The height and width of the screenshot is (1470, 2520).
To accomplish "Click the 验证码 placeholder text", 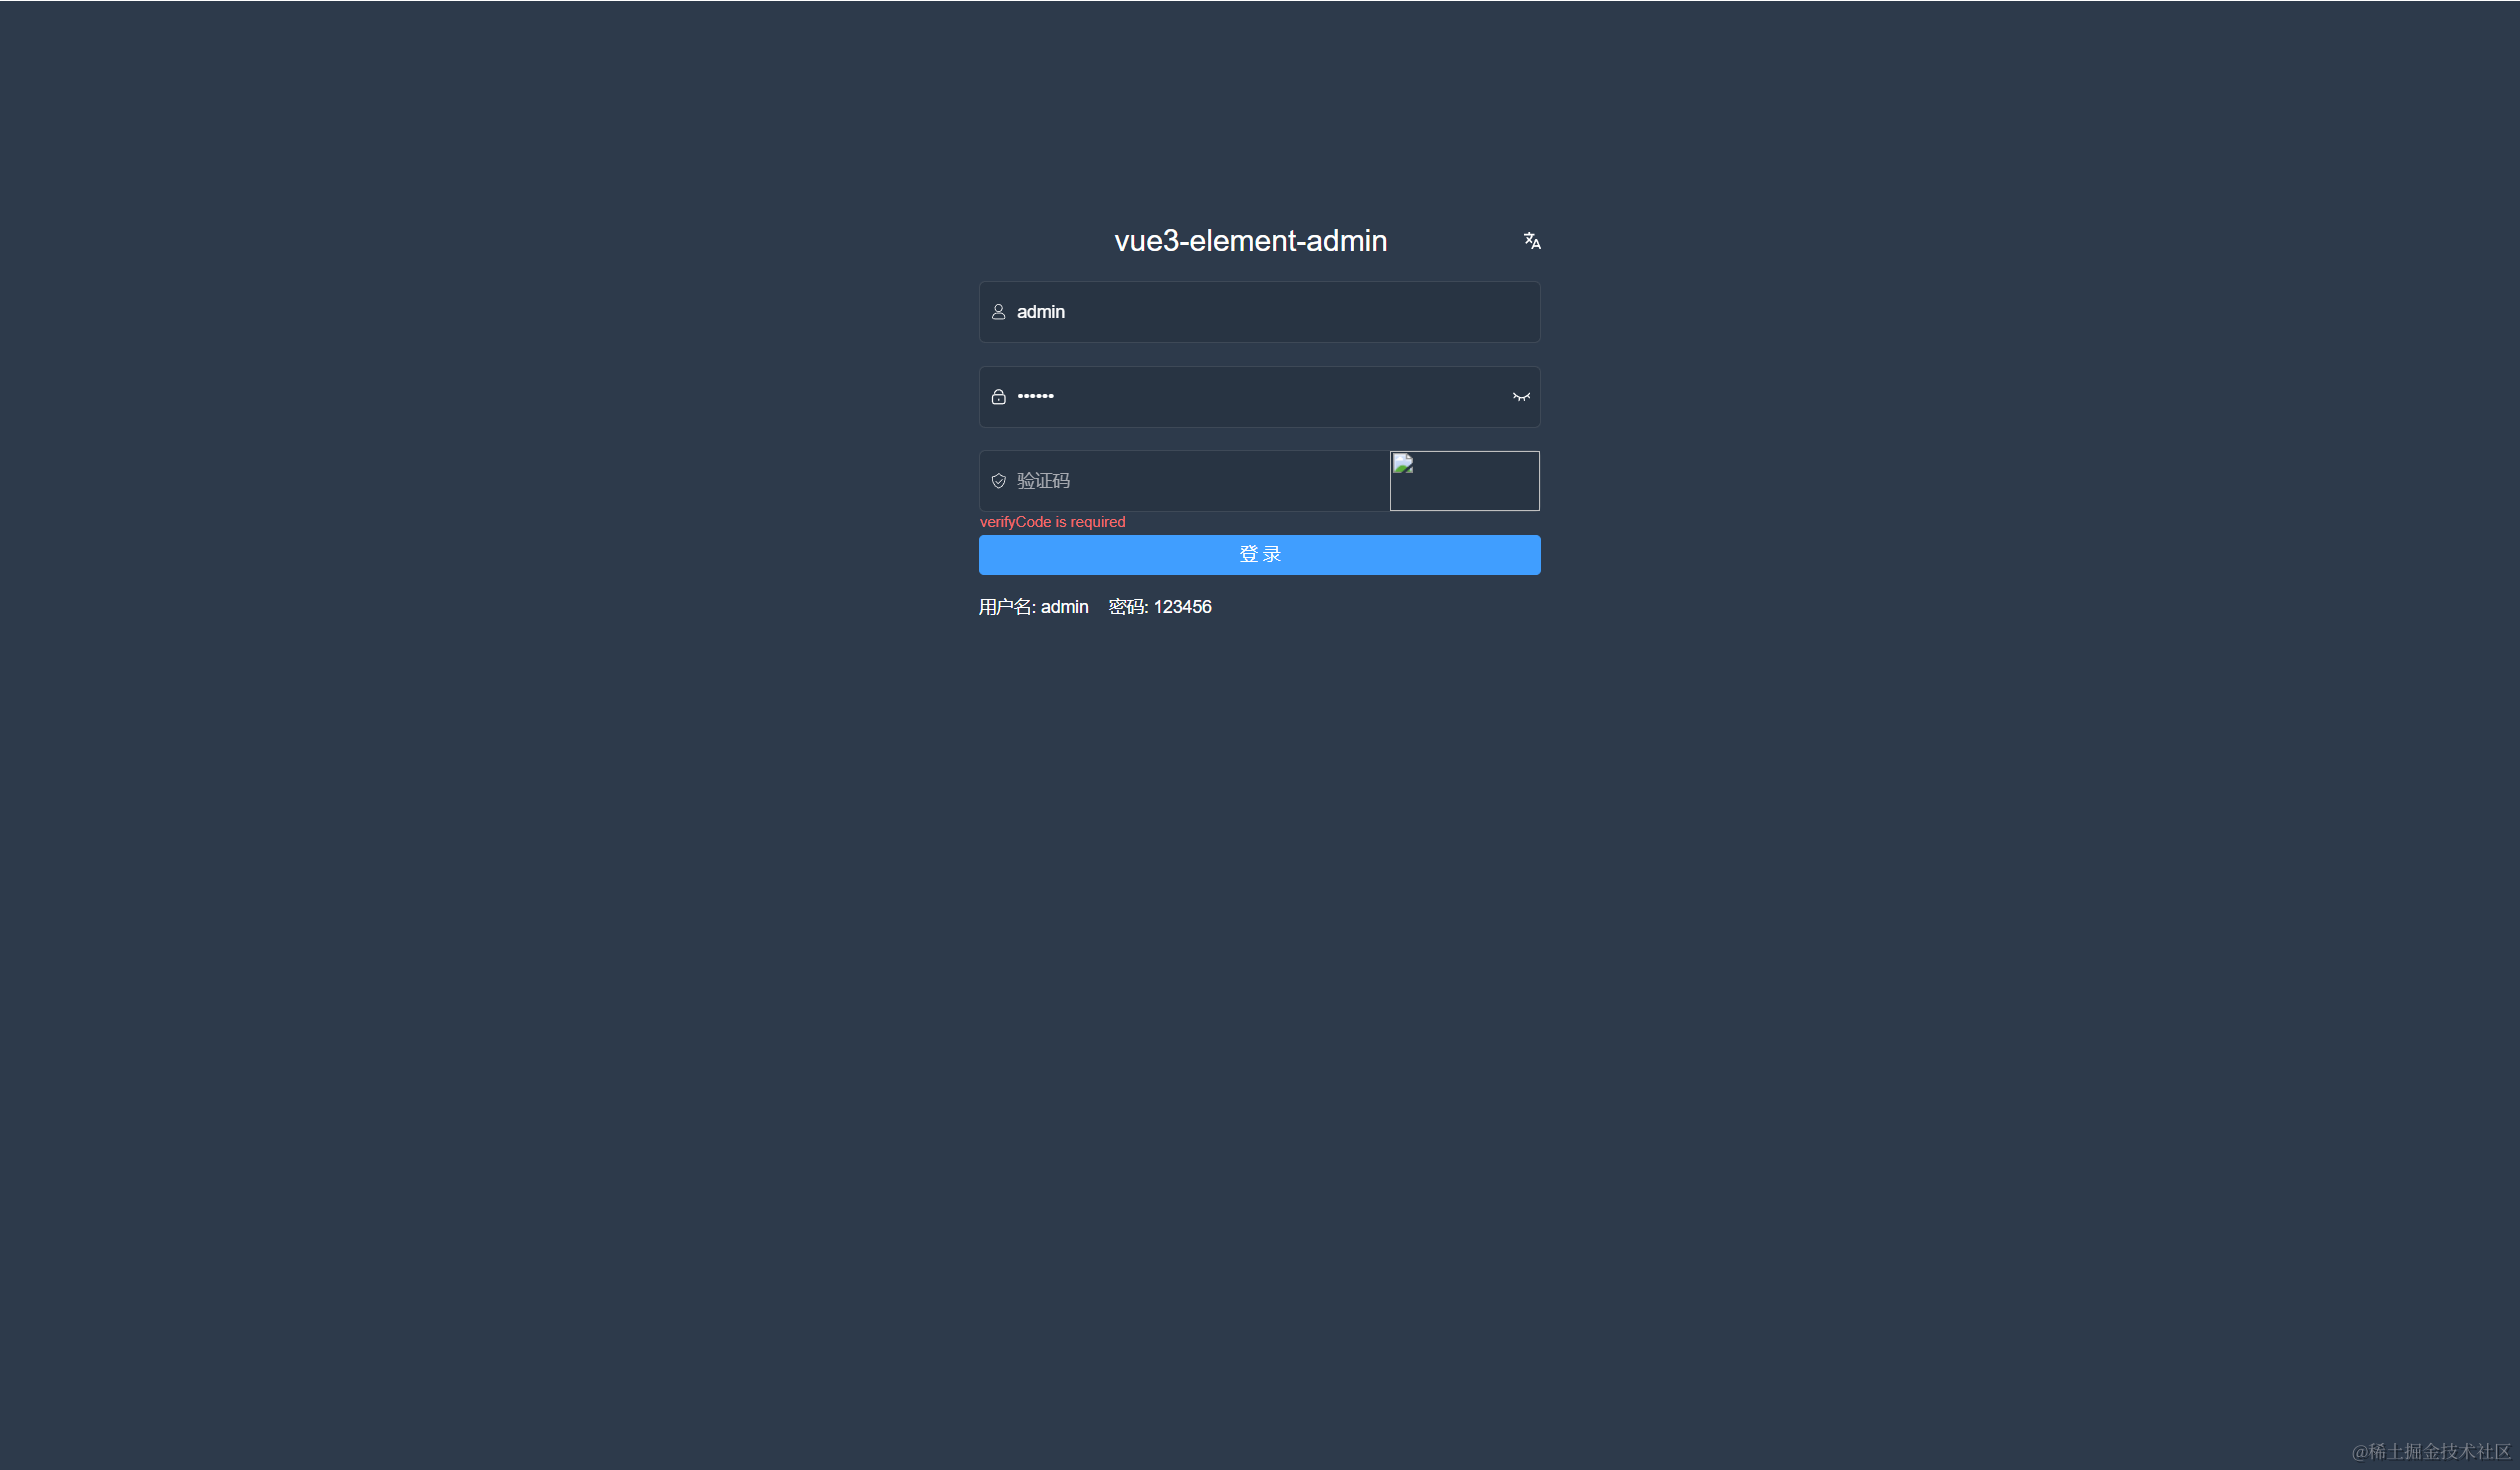I will tap(1043, 481).
